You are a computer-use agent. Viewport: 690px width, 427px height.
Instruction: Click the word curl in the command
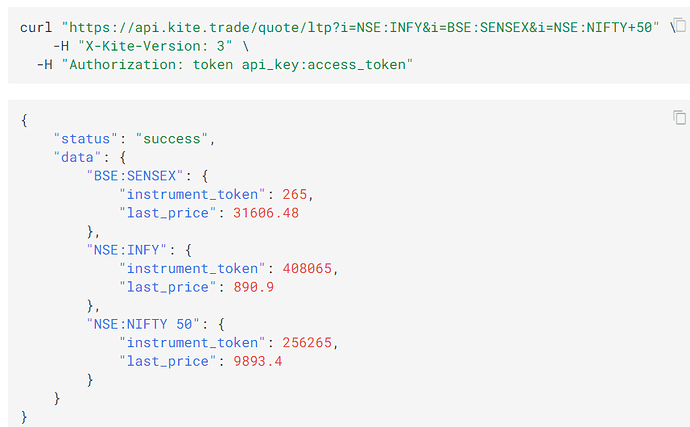tap(36, 27)
